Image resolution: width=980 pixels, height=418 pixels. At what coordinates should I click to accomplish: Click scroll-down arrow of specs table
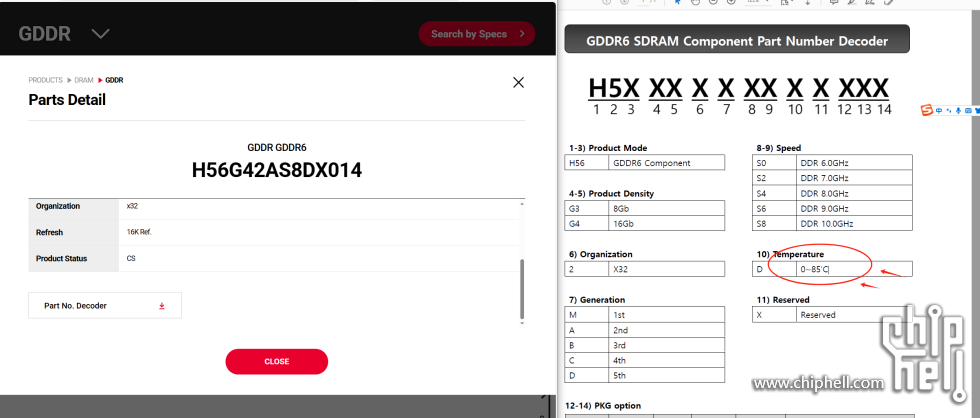pos(522,322)
